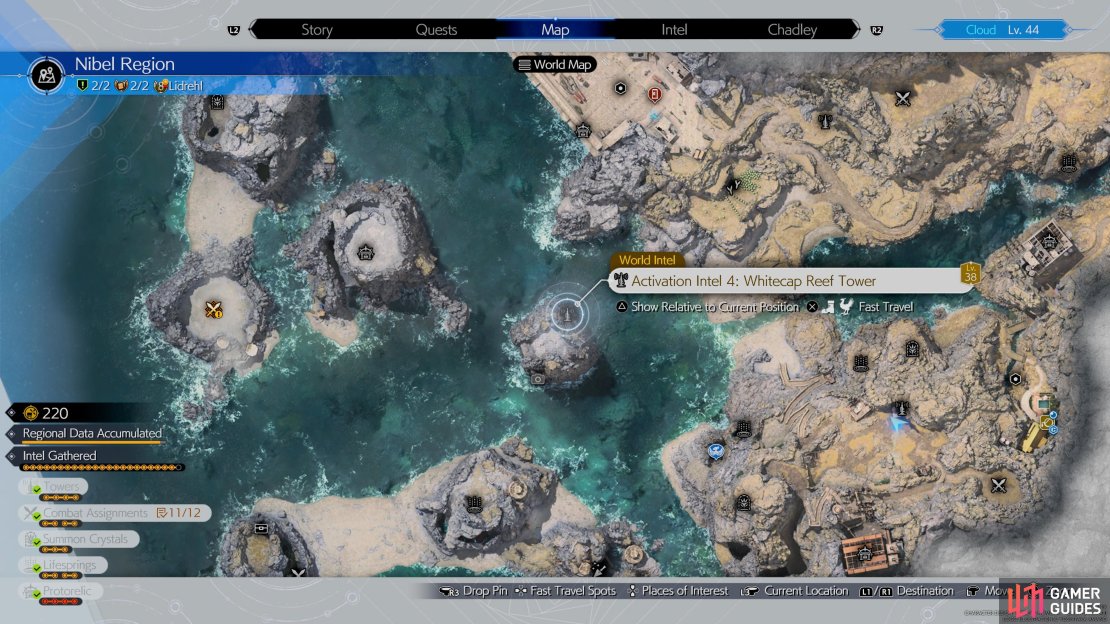Select the building marker on the east fortress
1110x624 pixels.
pyautogui.click(x=1049, y=242)
